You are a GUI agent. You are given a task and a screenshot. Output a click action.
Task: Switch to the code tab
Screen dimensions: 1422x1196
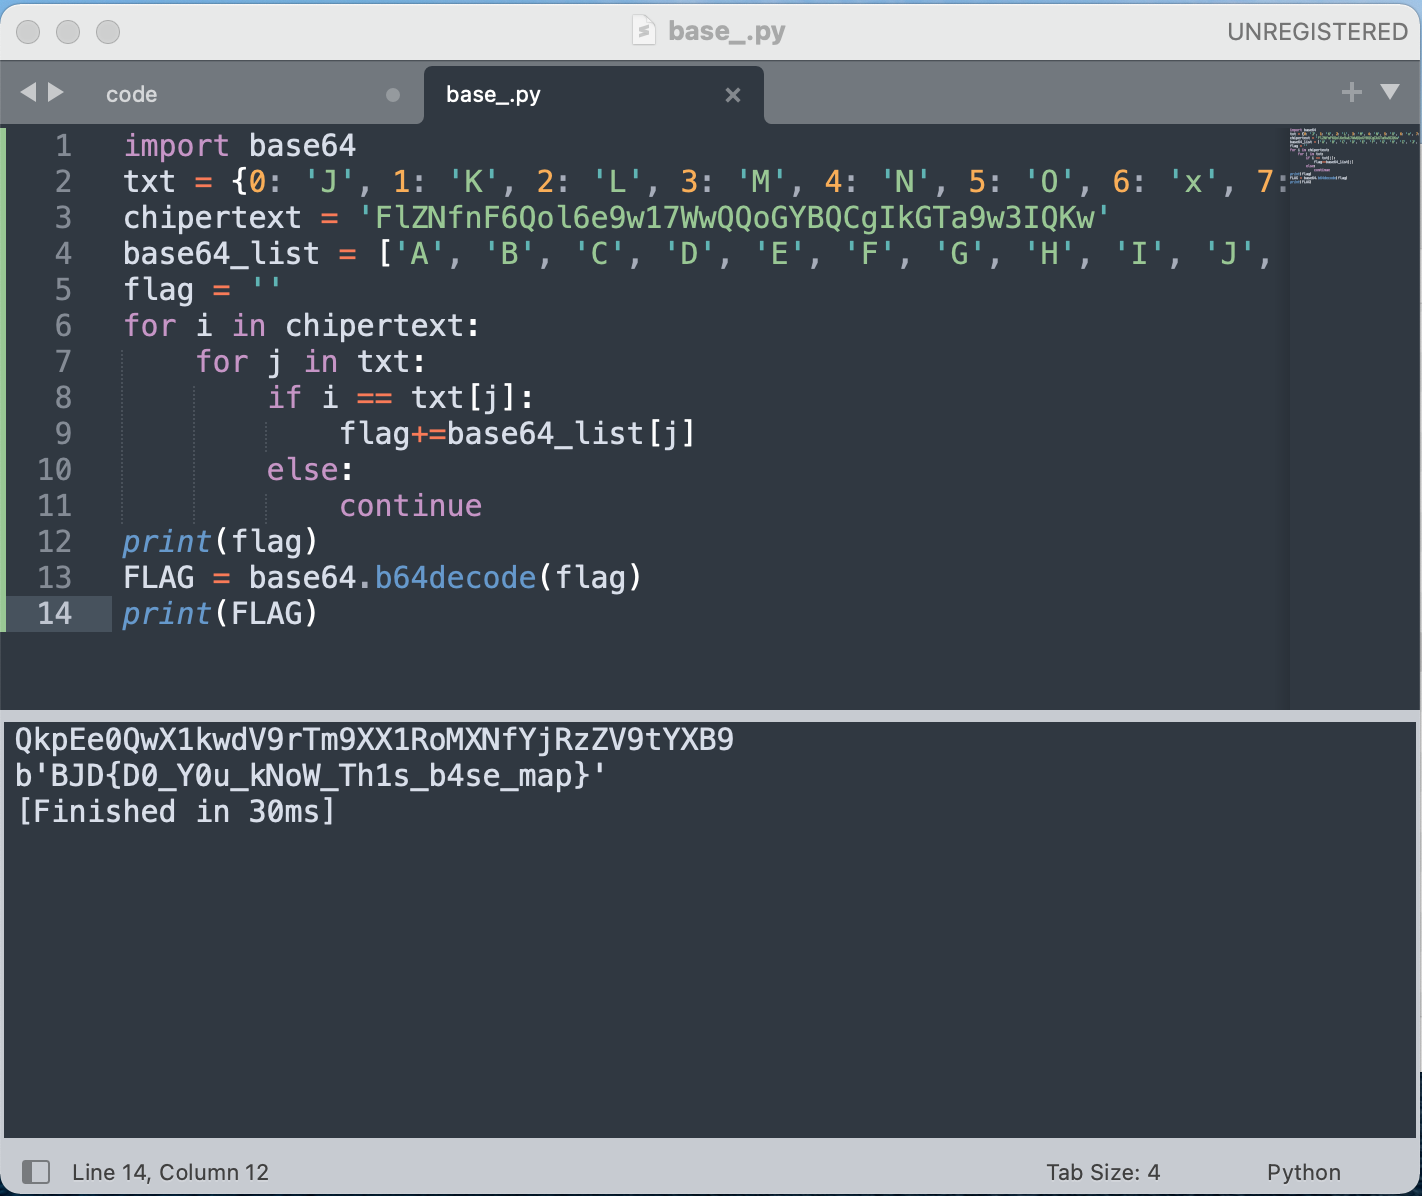tap(131, 94)
